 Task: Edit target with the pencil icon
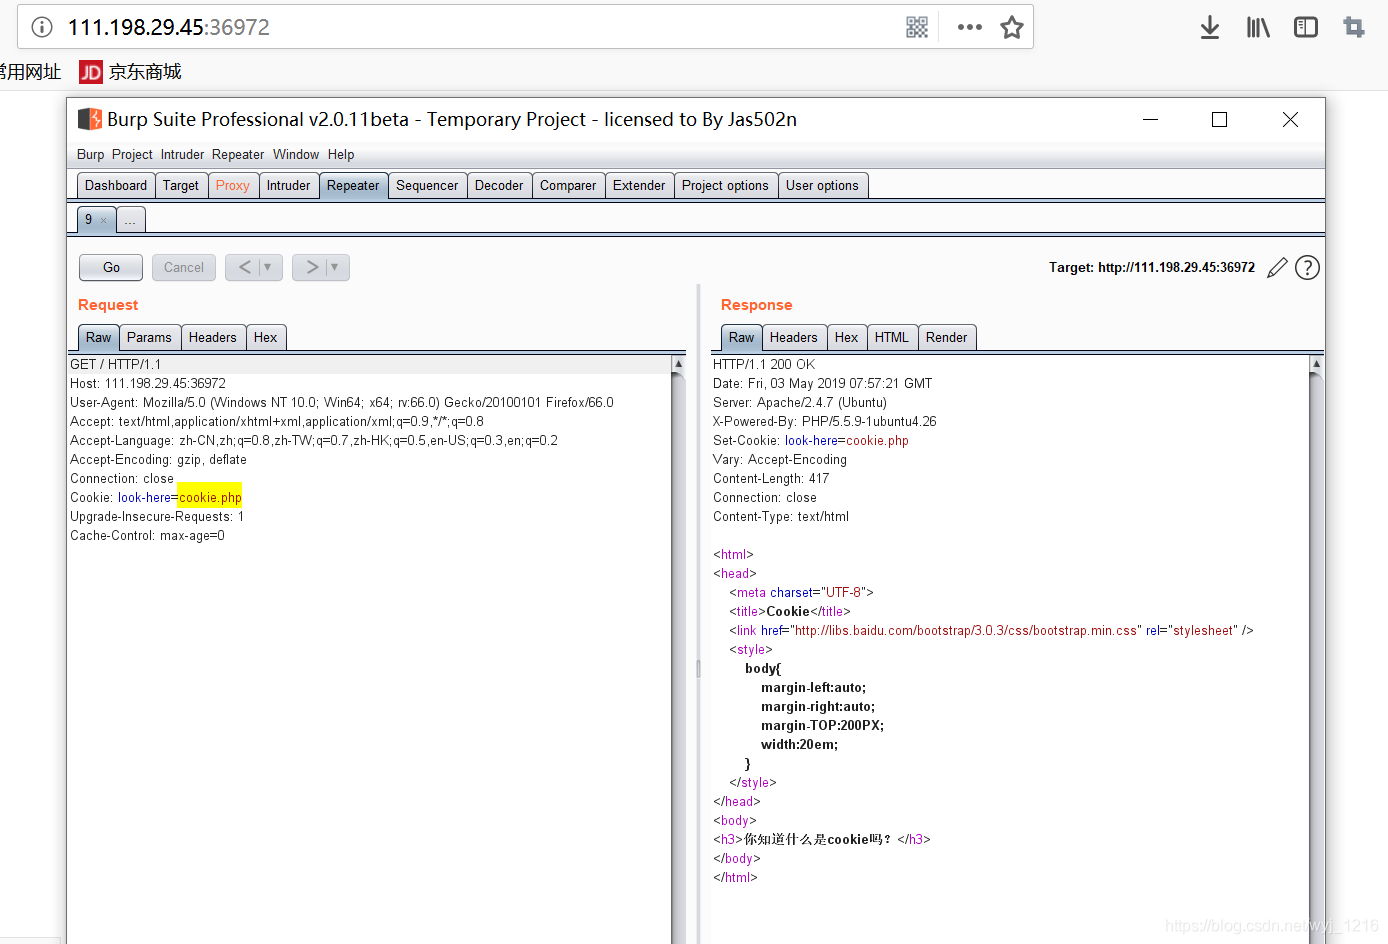[1277, 268]
